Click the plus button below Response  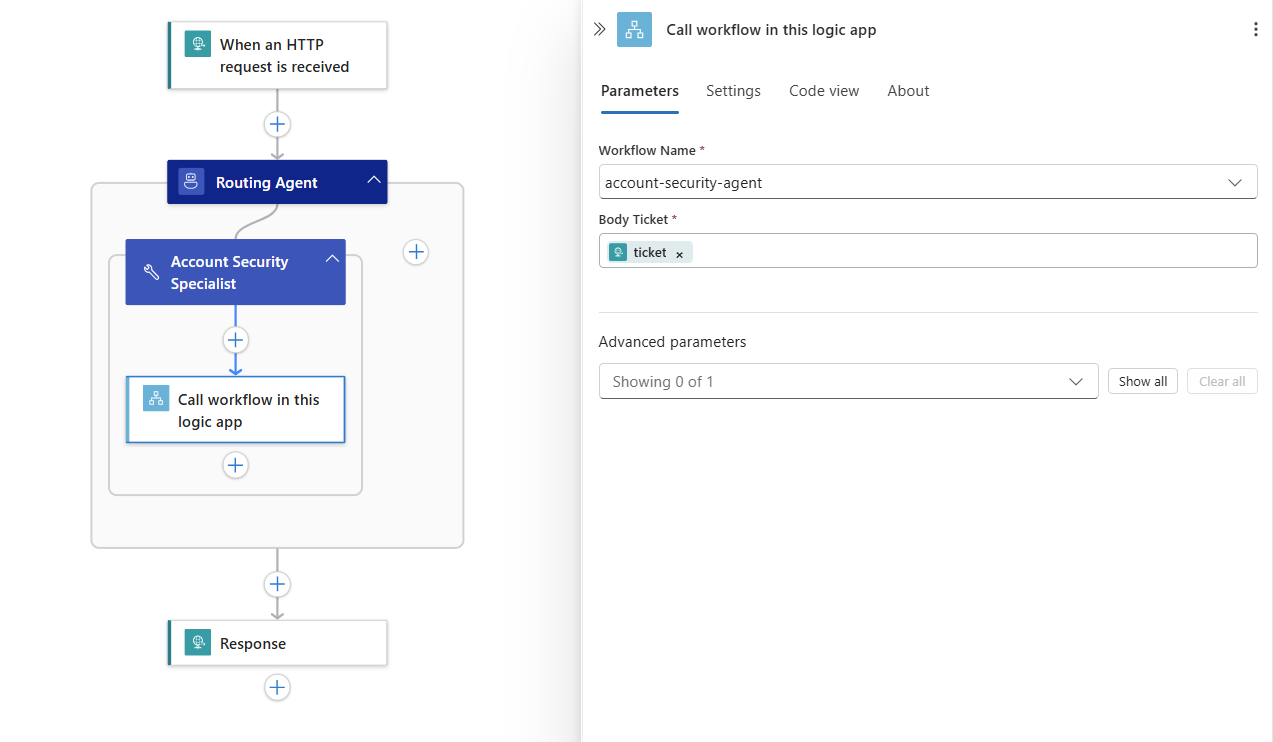point(277,687)
